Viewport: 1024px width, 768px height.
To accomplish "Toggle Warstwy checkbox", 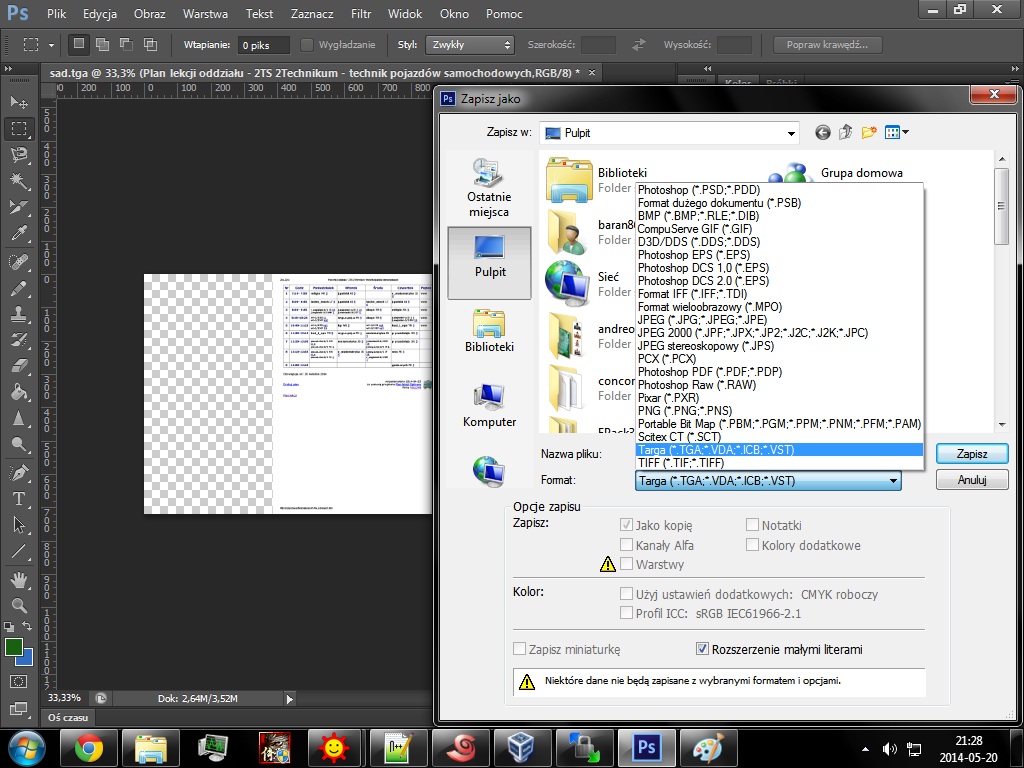I will (626, 563).
